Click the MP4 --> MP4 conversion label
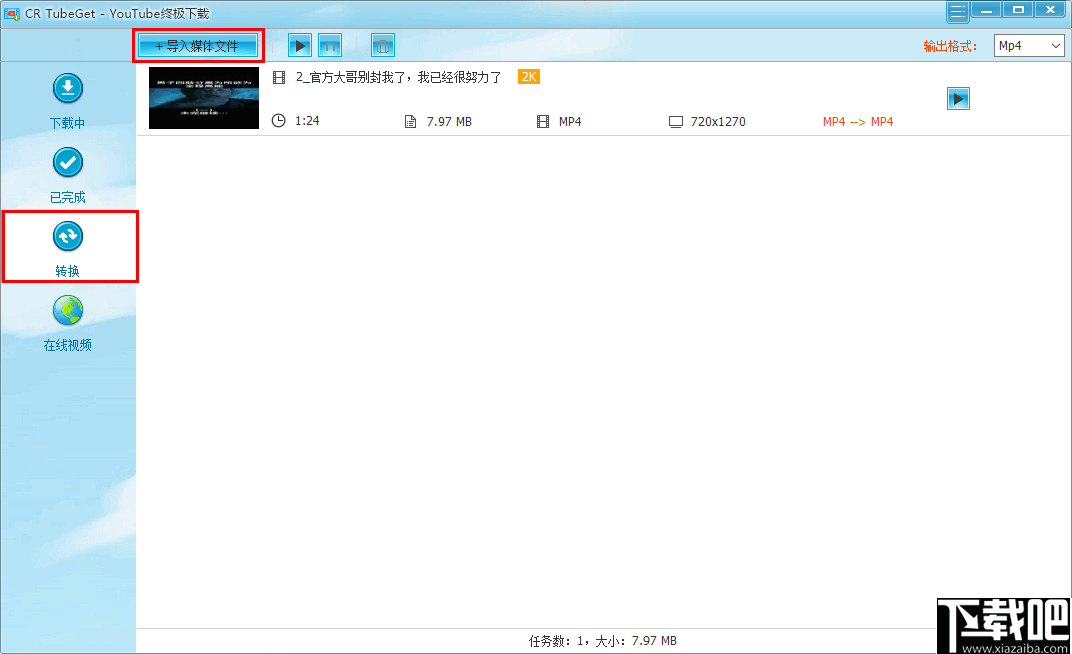Screen dimensions: 1072x654 858,122
